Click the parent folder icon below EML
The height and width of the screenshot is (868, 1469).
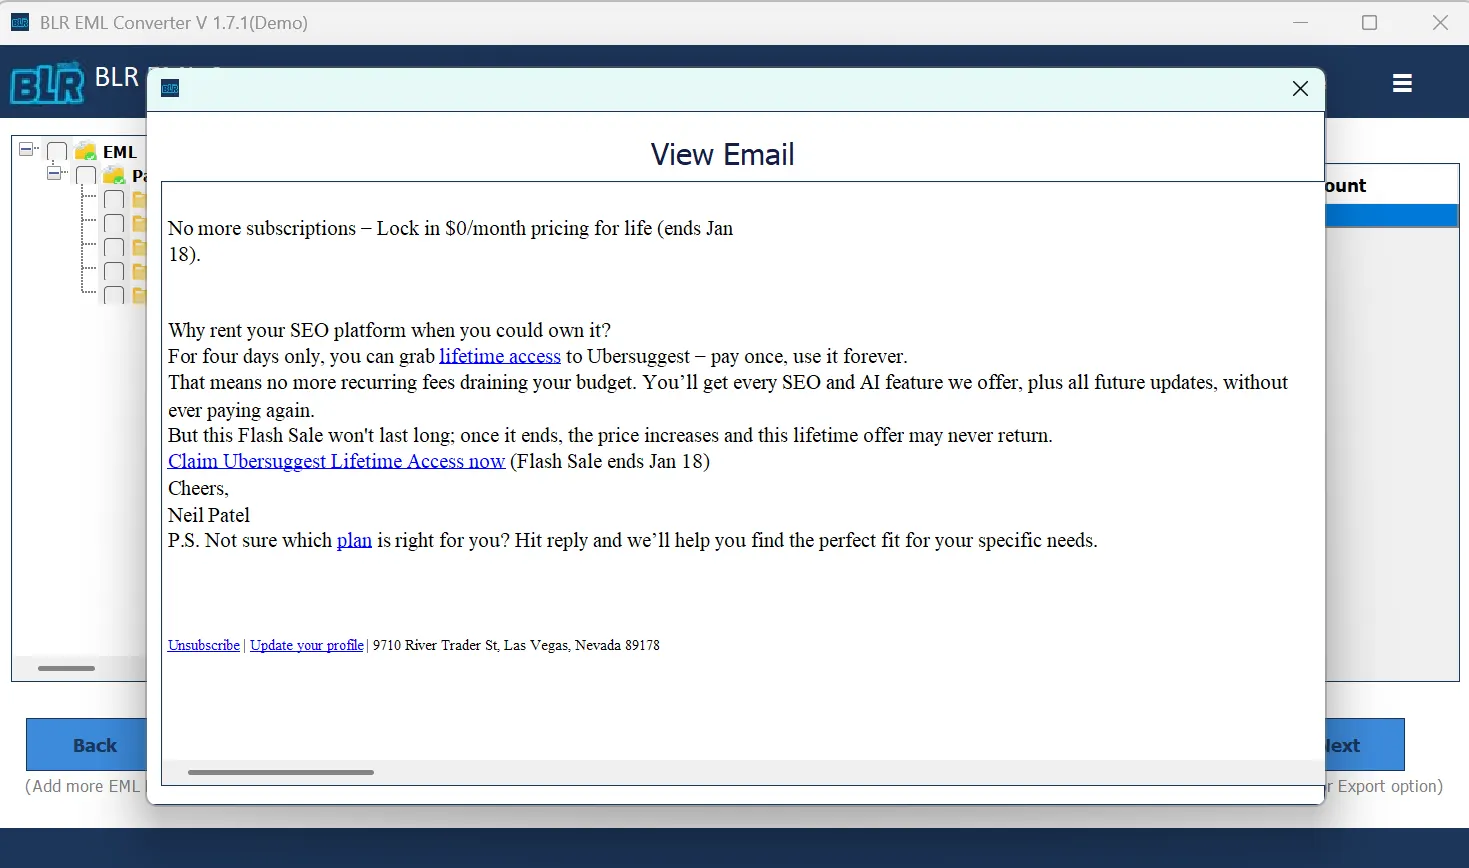pos(112,174)
